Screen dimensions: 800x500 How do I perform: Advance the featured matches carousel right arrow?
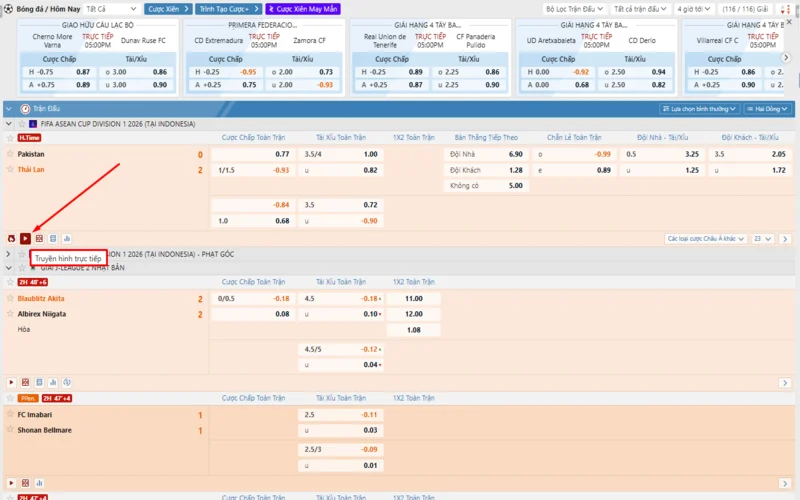tap(786, 58)
